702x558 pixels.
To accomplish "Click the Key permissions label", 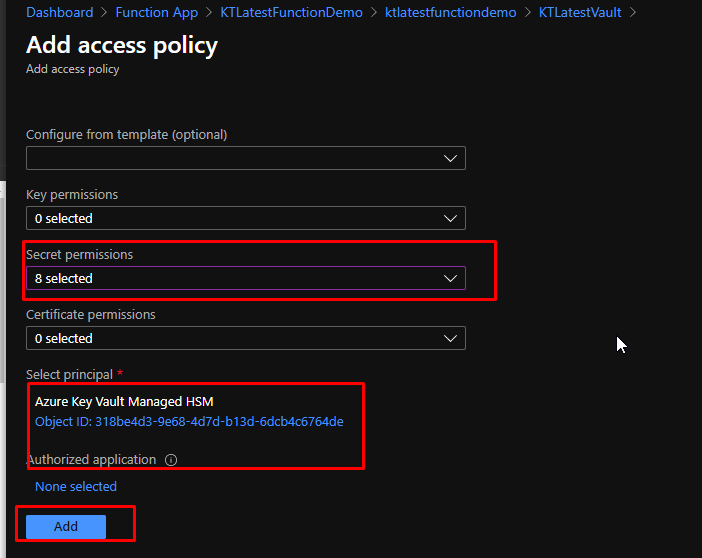I will [x=72, y=194].
